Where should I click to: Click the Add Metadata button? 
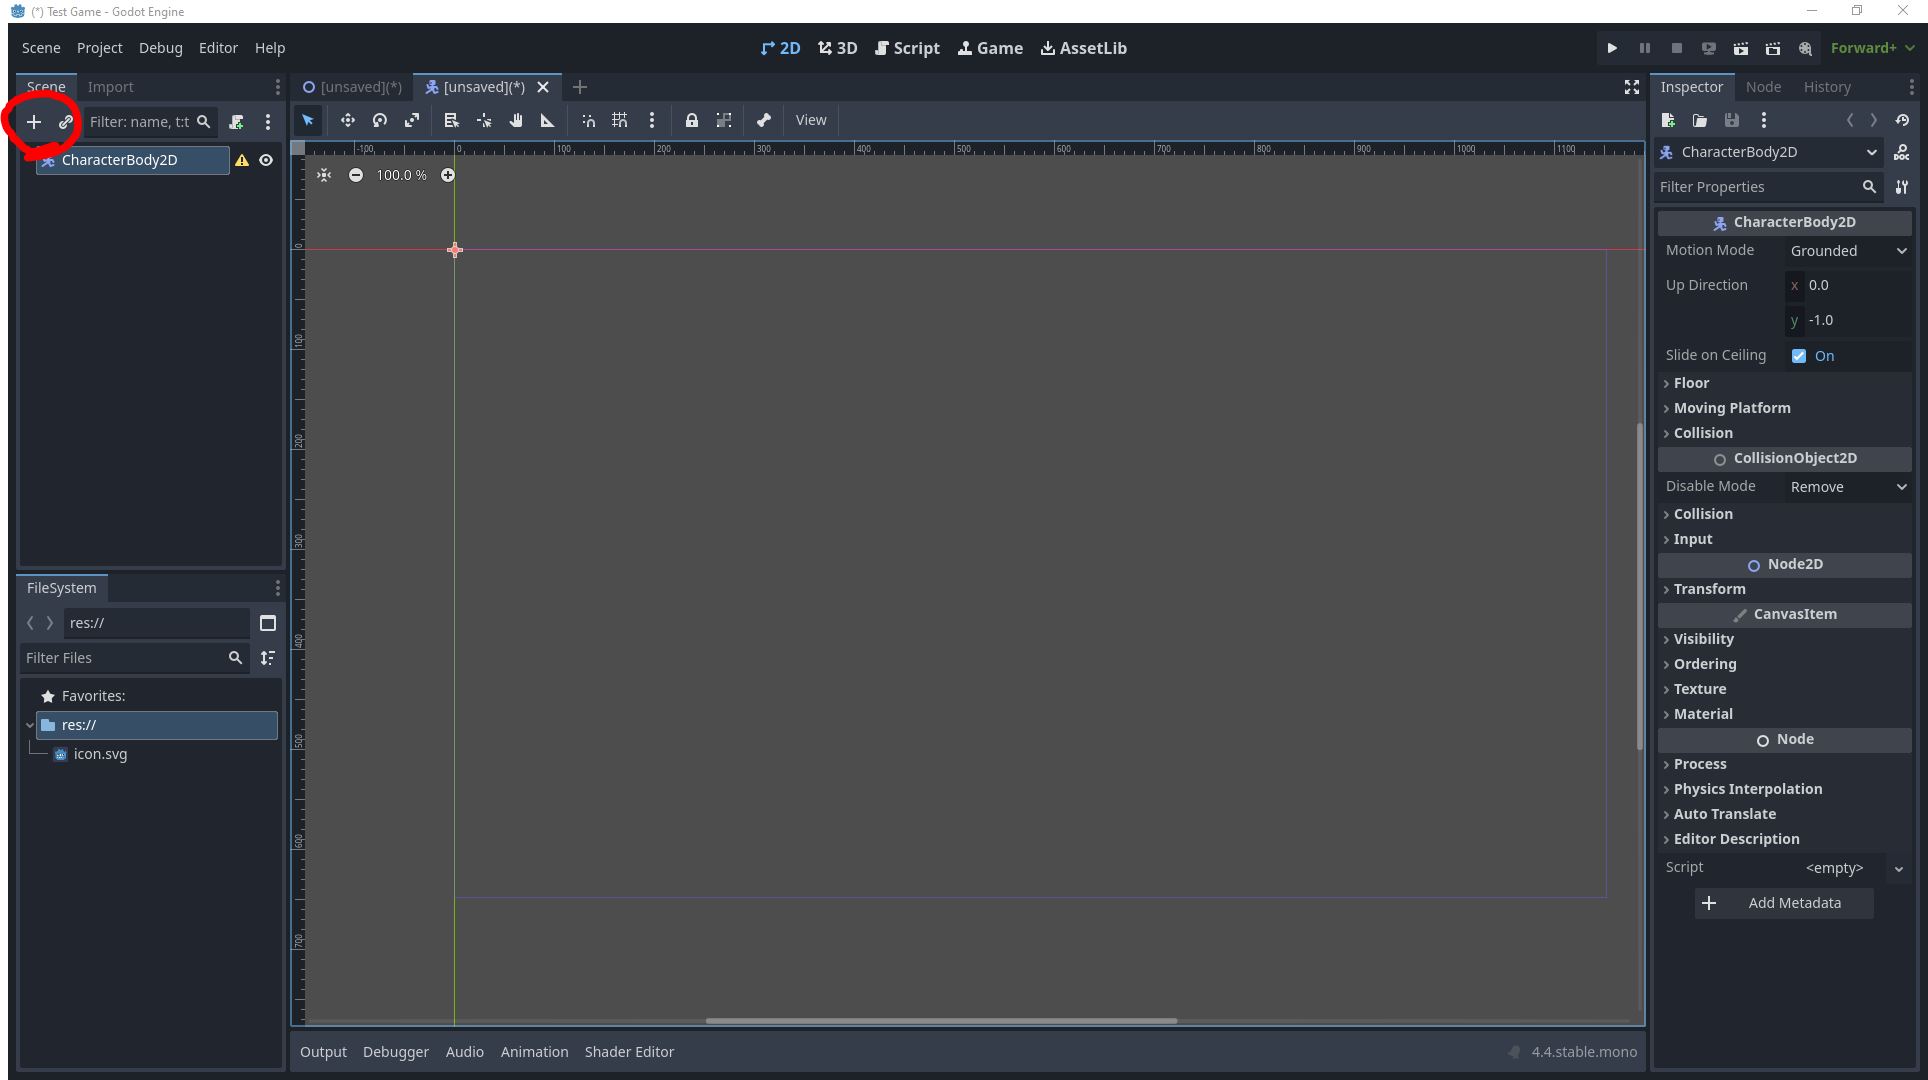click(1784, 903)
